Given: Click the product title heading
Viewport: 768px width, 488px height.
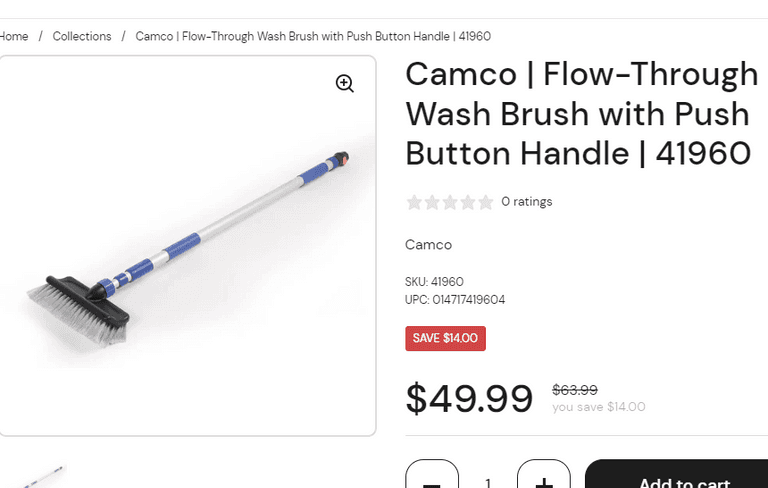Looking at the screenshot, I should point(581,114).
